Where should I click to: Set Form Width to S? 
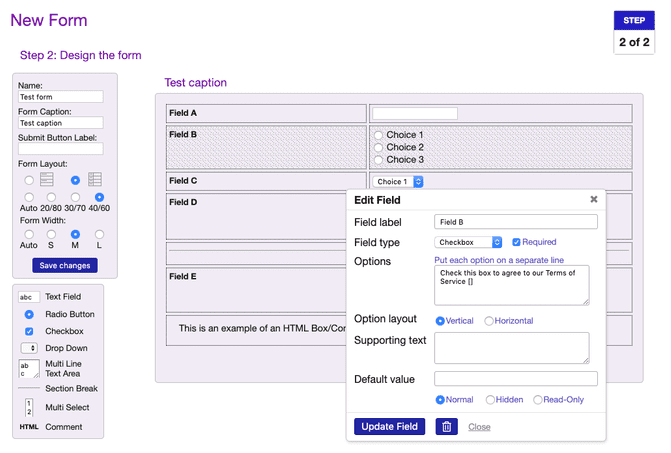point(51,234)
